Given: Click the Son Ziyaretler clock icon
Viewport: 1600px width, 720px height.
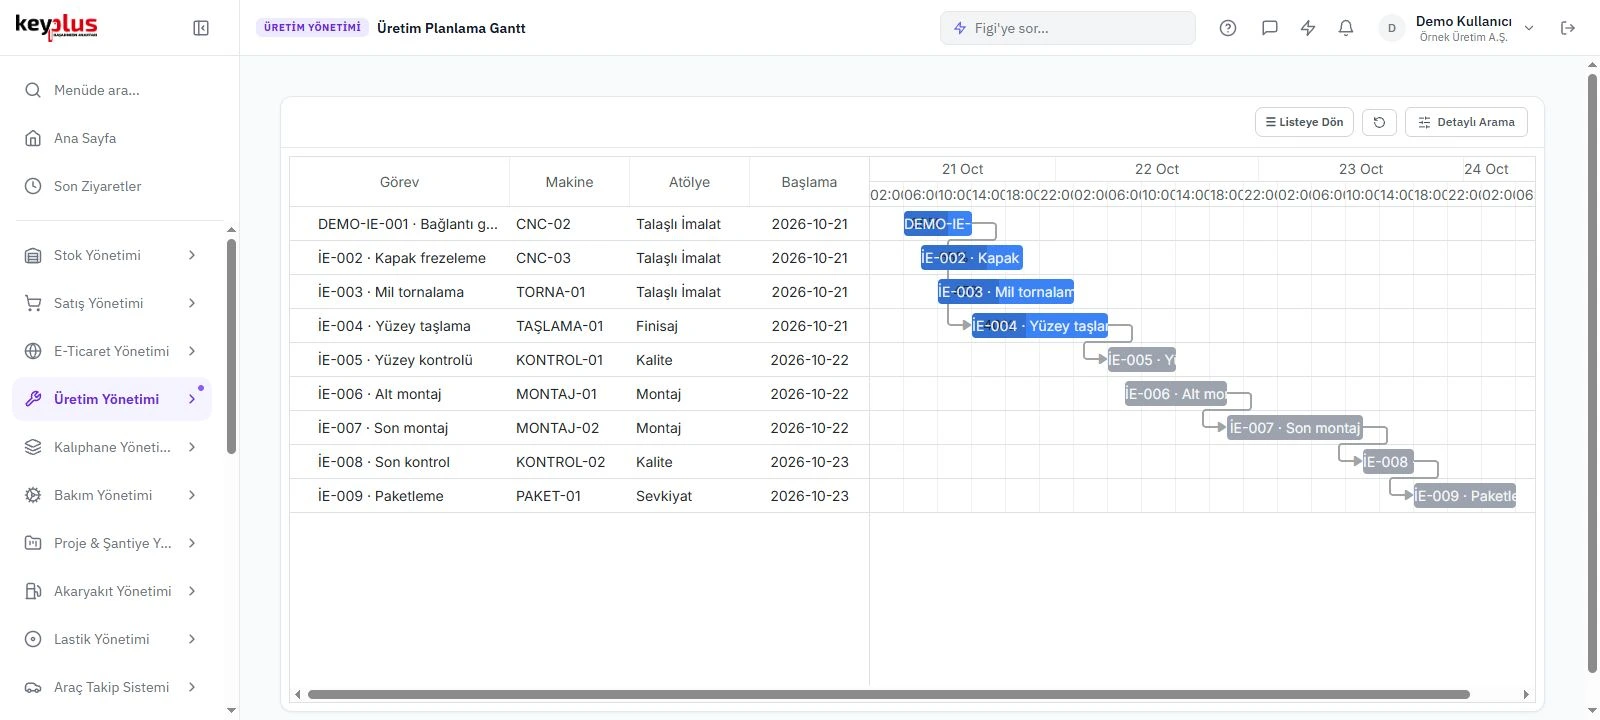Looking at the screenshot, I should 33,186.
